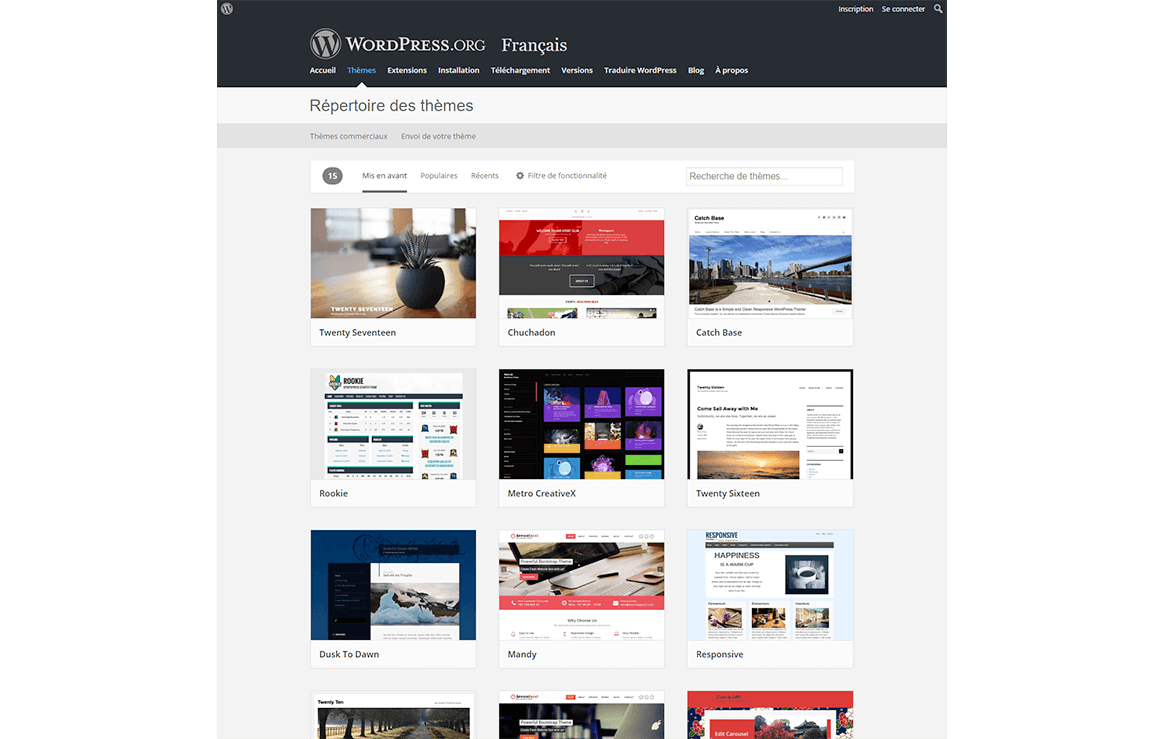Image resolution: width=1164 pixels, height=739 pixels.
Task: Click the gear icon beside Filtre de fonctionnalité
Action: point(520,176)
